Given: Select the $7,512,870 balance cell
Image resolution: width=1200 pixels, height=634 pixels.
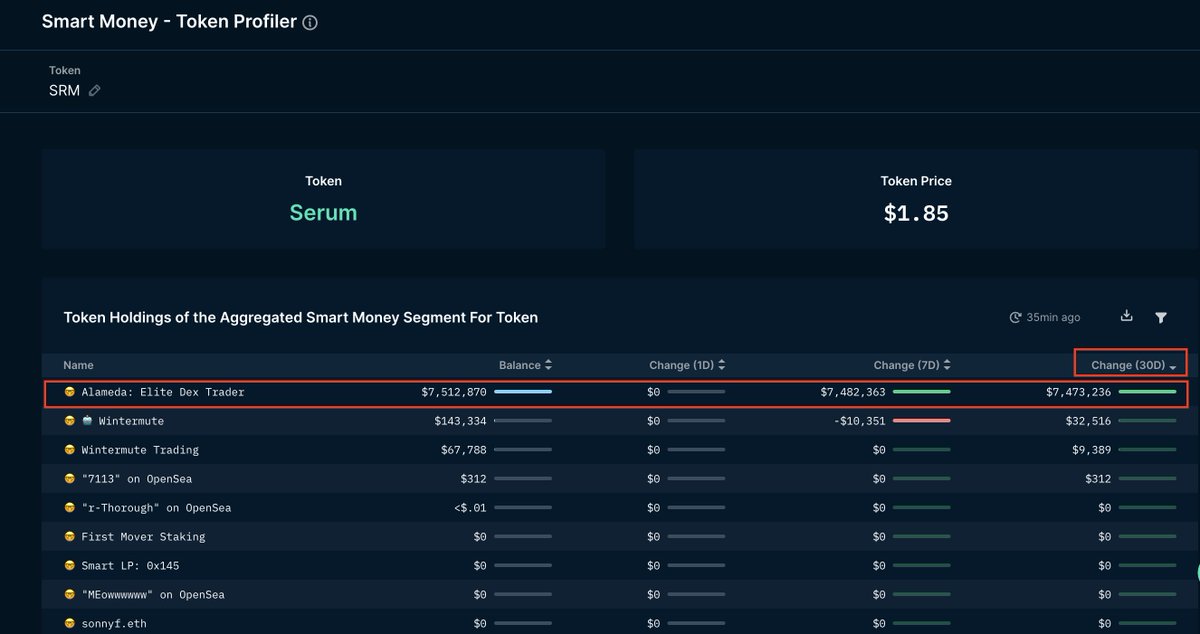Looking at the screenshot, I should tap(454, 393).
